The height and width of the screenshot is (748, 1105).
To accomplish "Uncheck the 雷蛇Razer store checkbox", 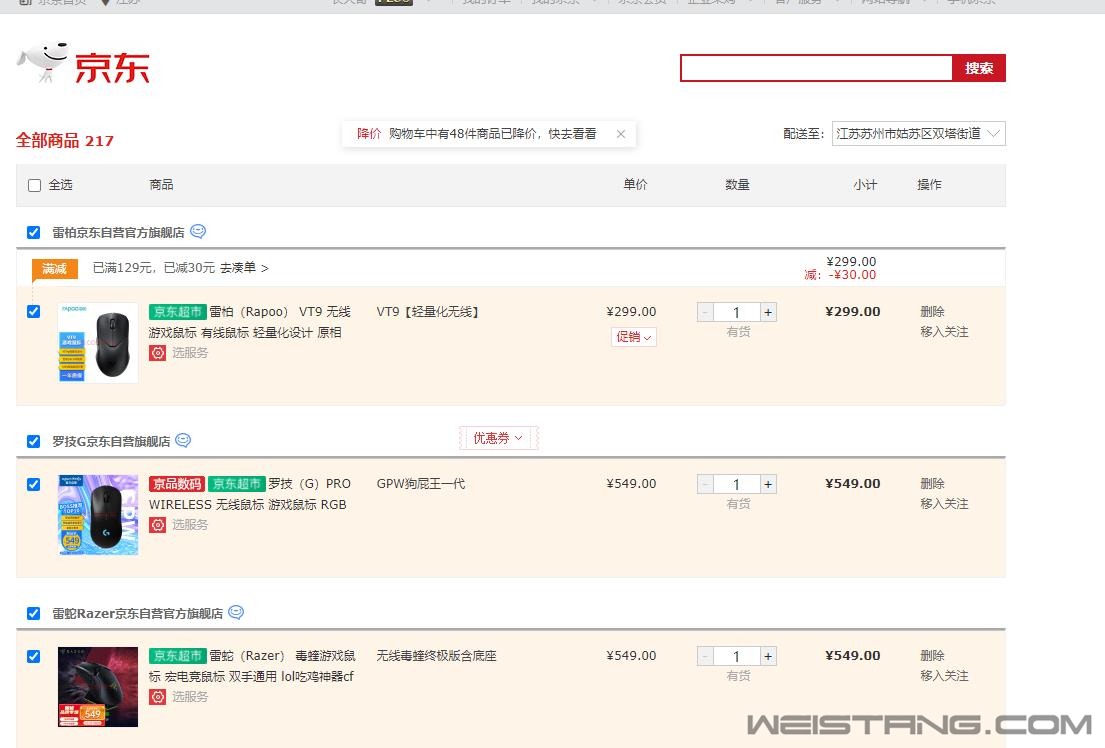I will [33, 613].
